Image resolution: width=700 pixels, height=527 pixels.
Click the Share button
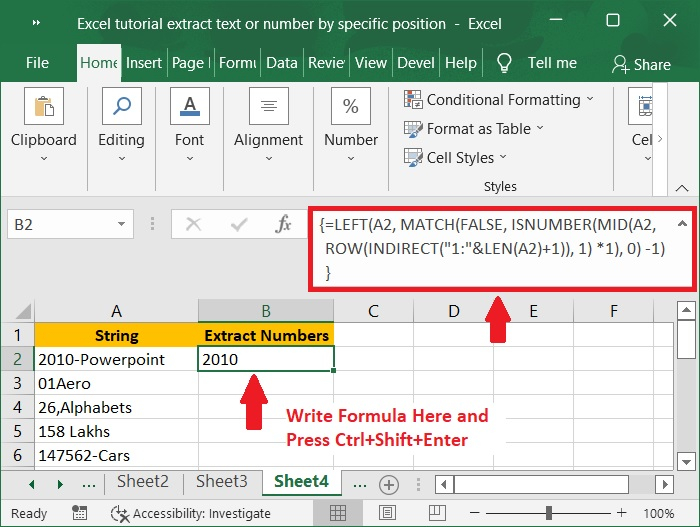click(x=641, y=64)
